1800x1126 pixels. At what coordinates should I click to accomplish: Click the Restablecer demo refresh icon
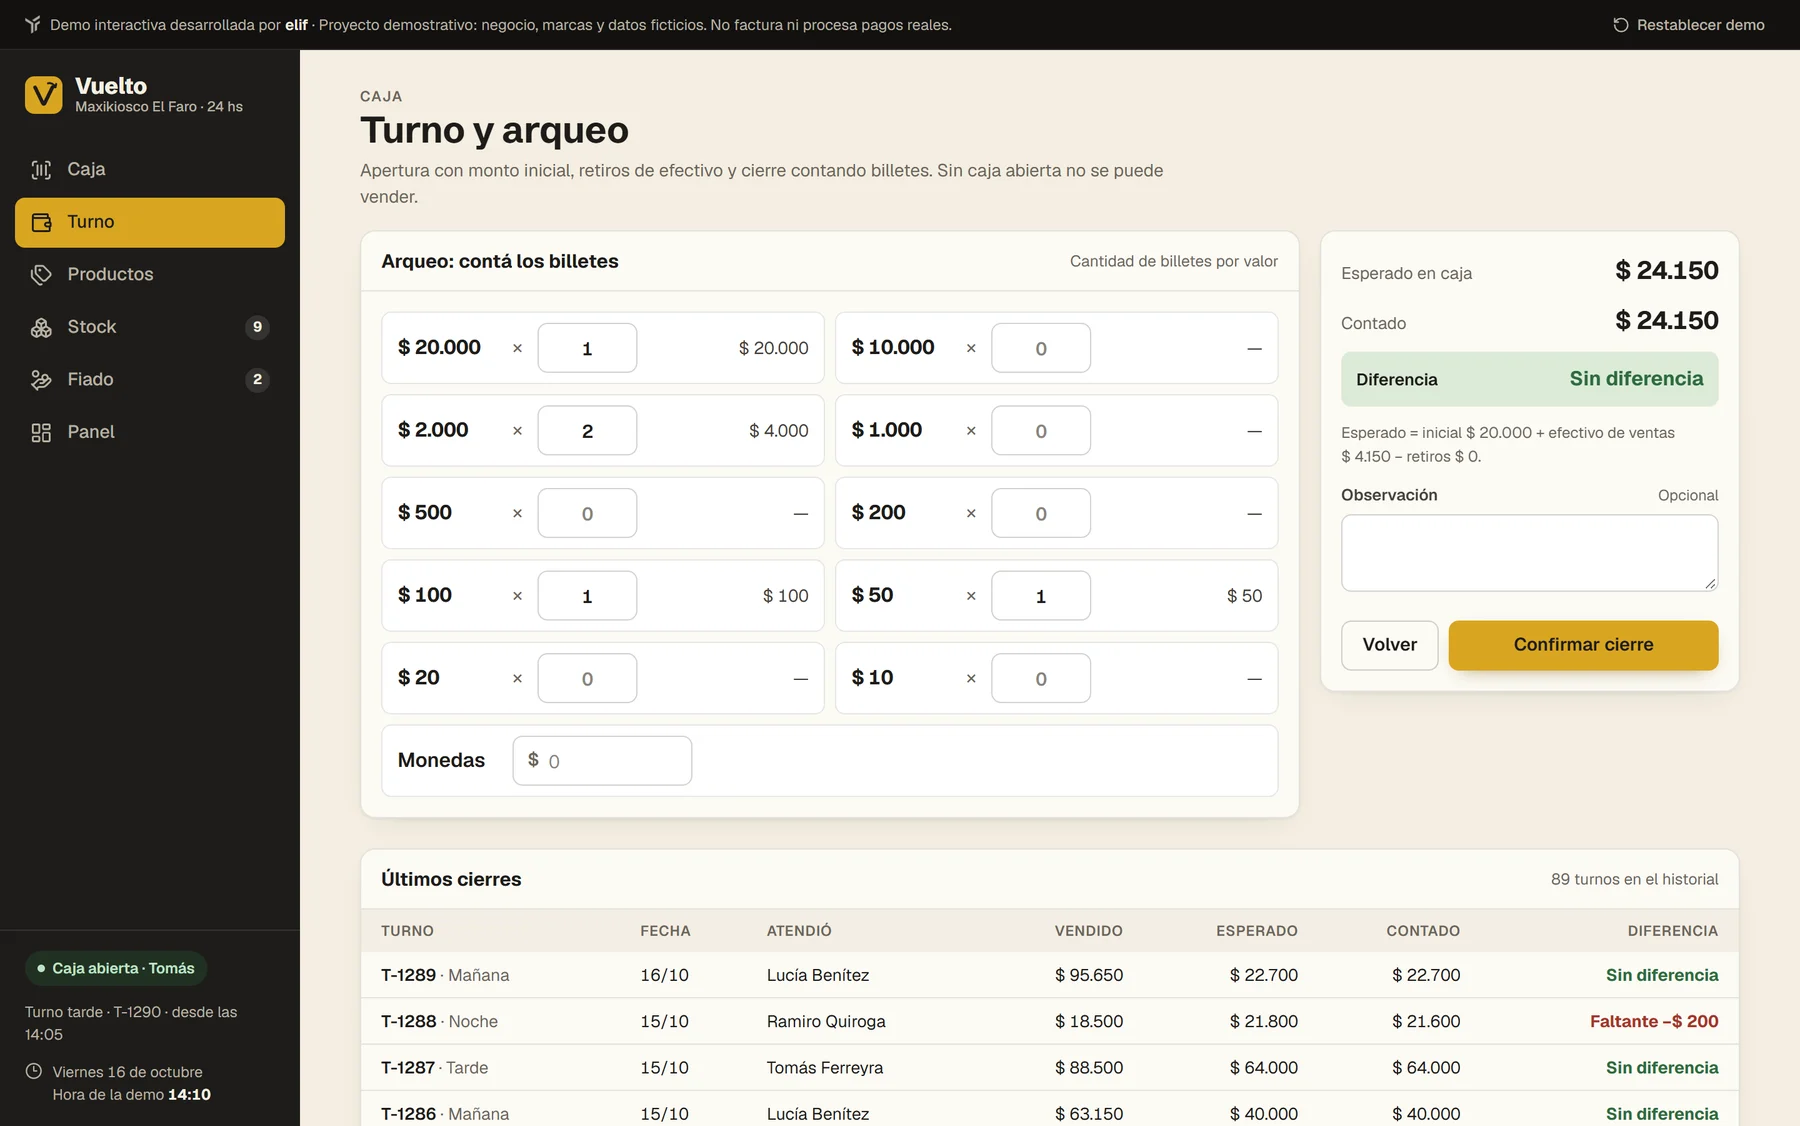click(x=1621, y=25)
